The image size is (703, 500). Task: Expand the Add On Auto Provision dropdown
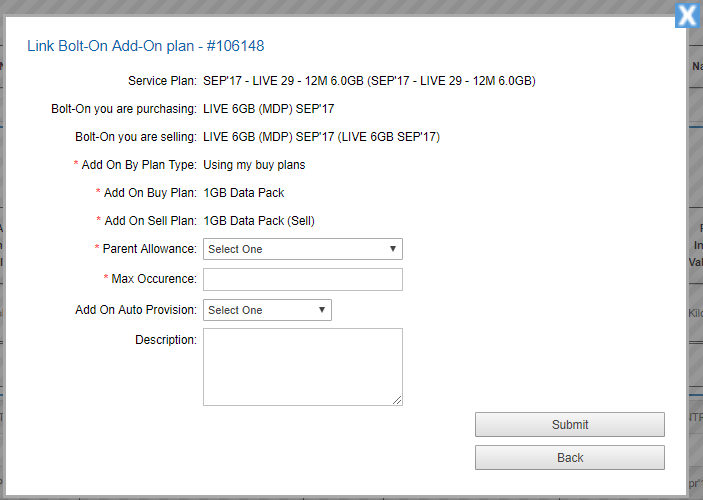click(x=267, y=310)
